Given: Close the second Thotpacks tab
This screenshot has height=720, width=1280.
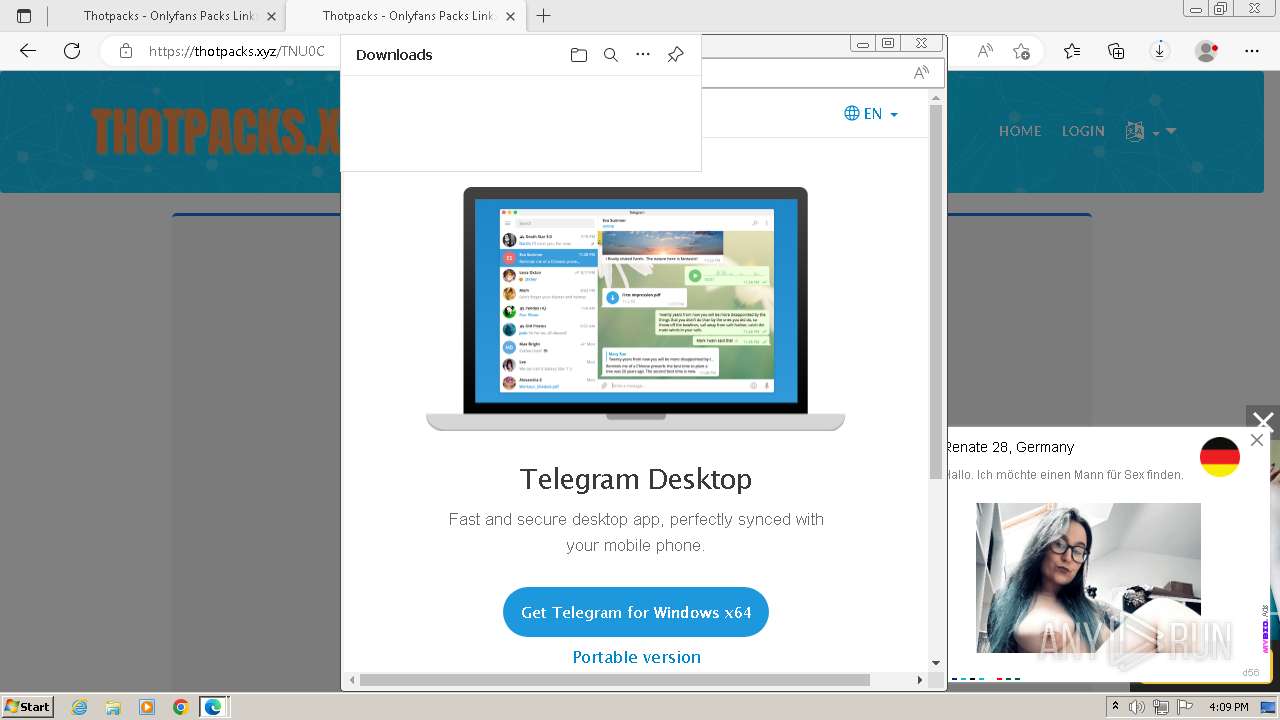Looking at the screenshot, I should pyautogui.click(x=510, y=16).
